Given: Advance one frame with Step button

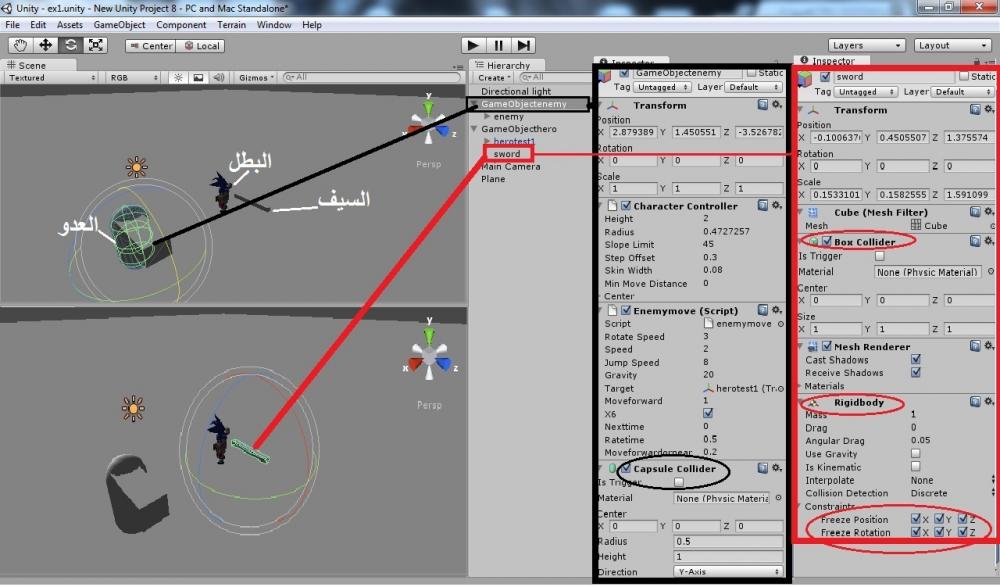Looking at the screenshot, I should (523, 45).
